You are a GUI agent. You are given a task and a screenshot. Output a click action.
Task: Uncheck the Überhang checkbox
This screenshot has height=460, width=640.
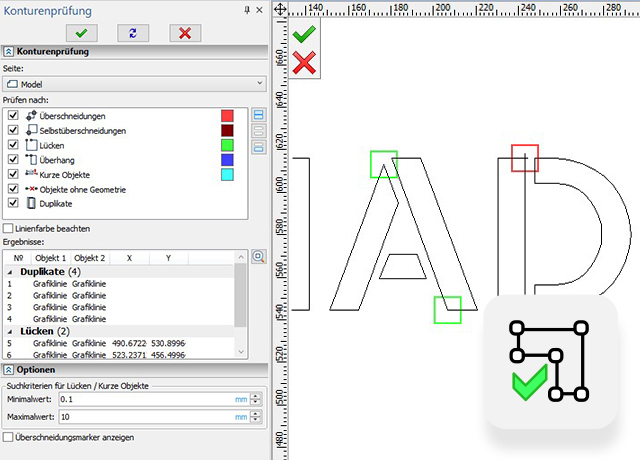tap(13, 160)
